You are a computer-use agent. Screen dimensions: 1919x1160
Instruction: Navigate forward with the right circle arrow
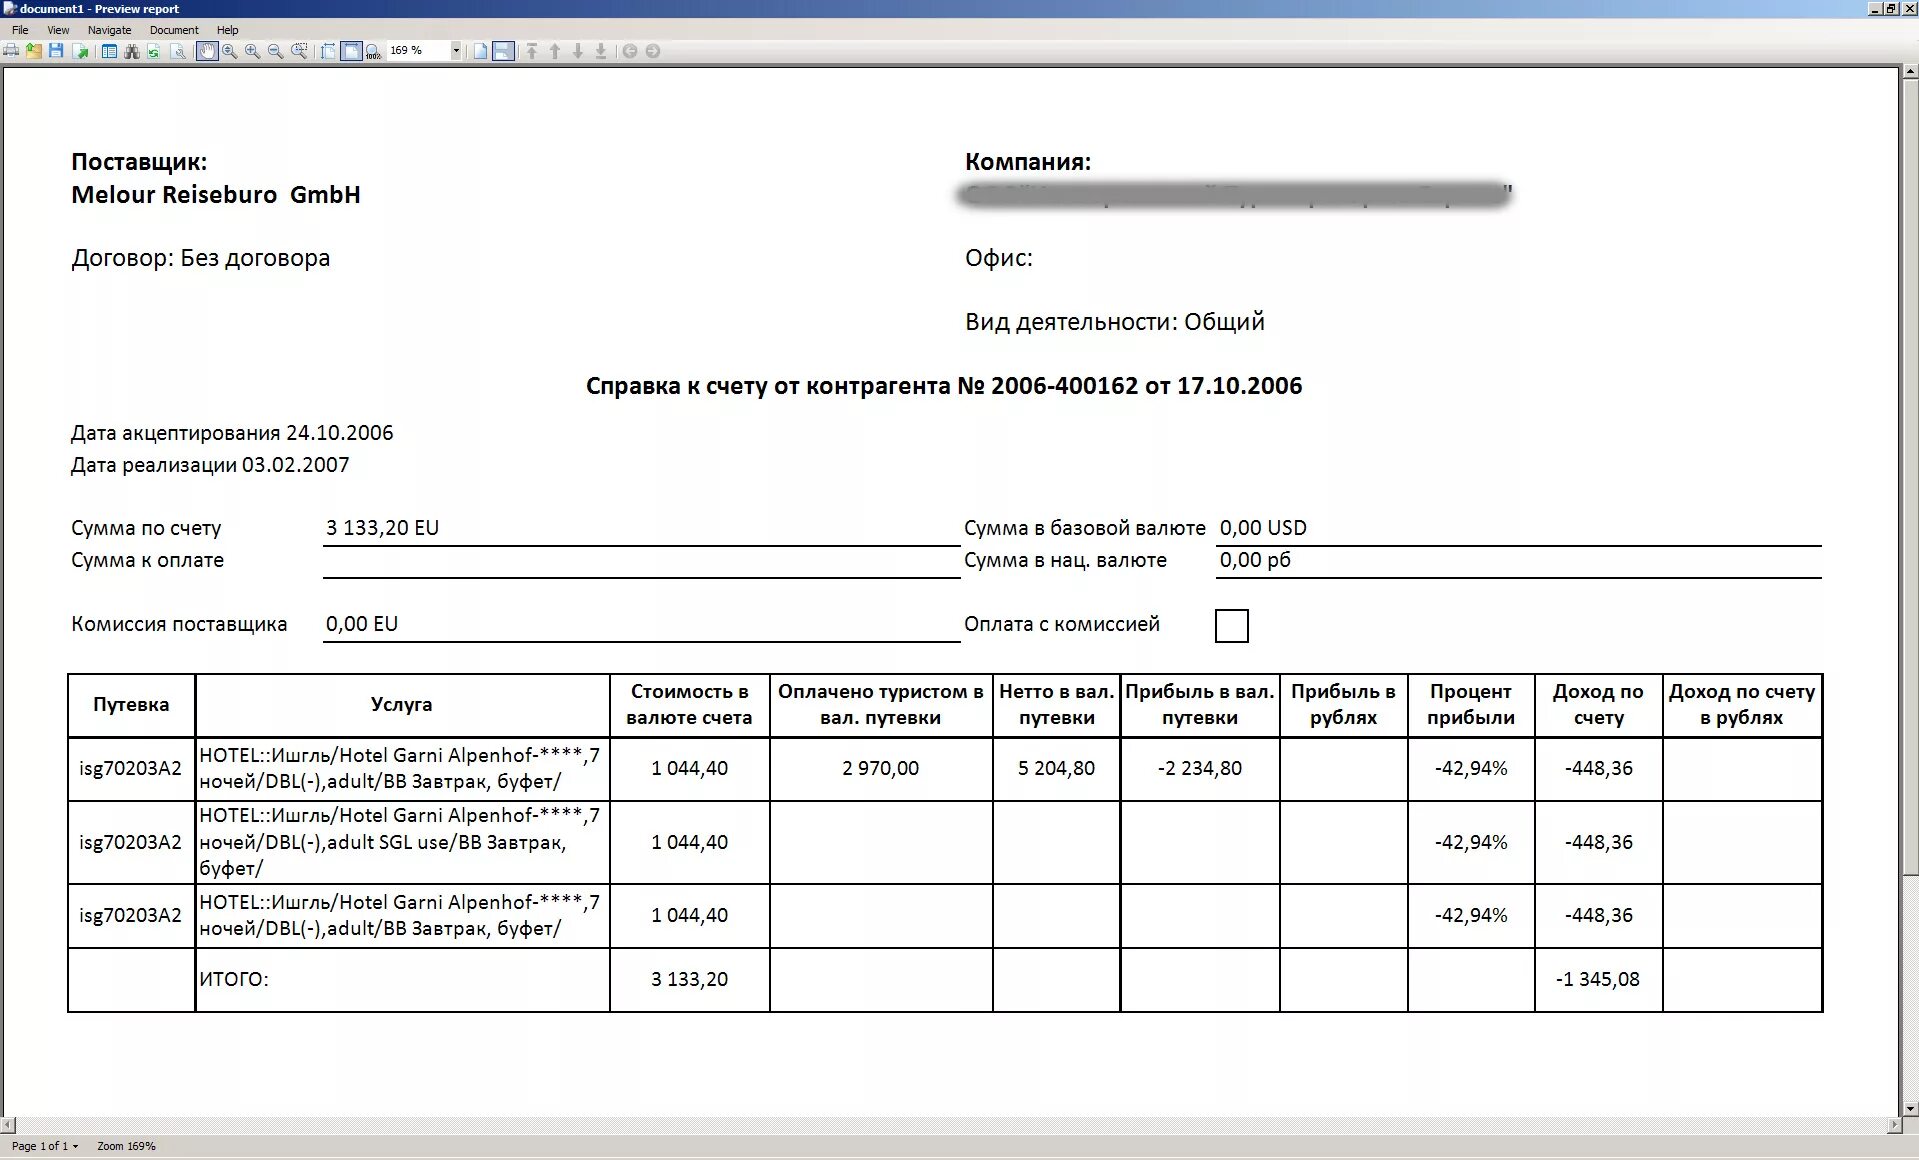pyautogui.click(x=653, y=51)
